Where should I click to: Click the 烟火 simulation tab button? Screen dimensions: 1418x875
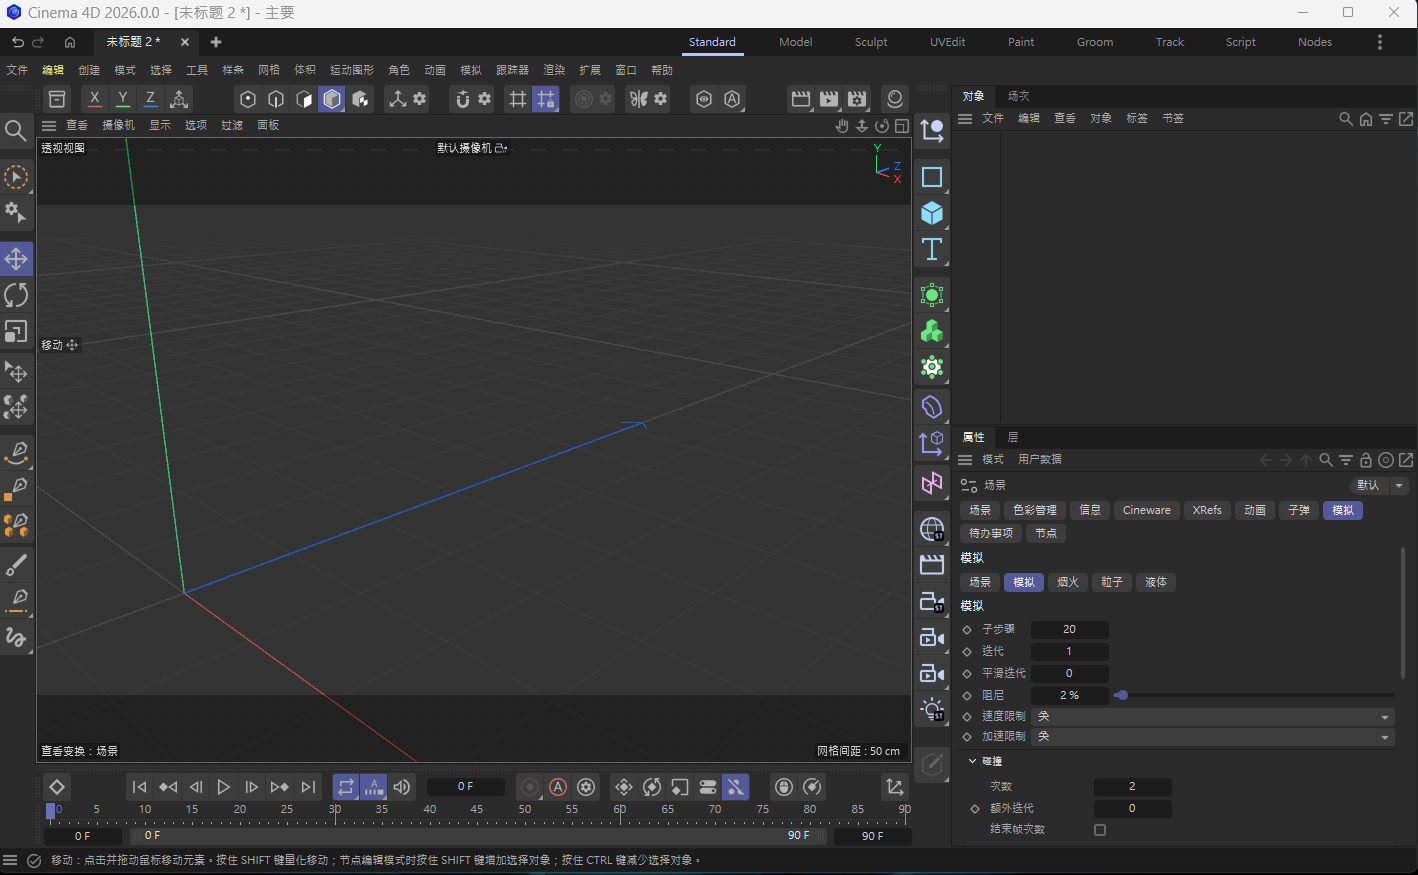click(1067, 582)
